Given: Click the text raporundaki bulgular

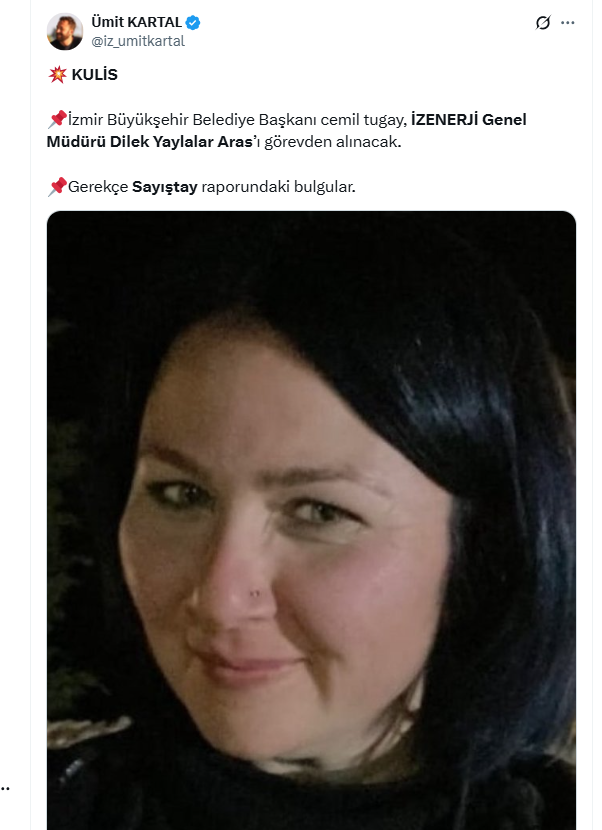Looking at the screenshot, I should (x=278, y=187).
